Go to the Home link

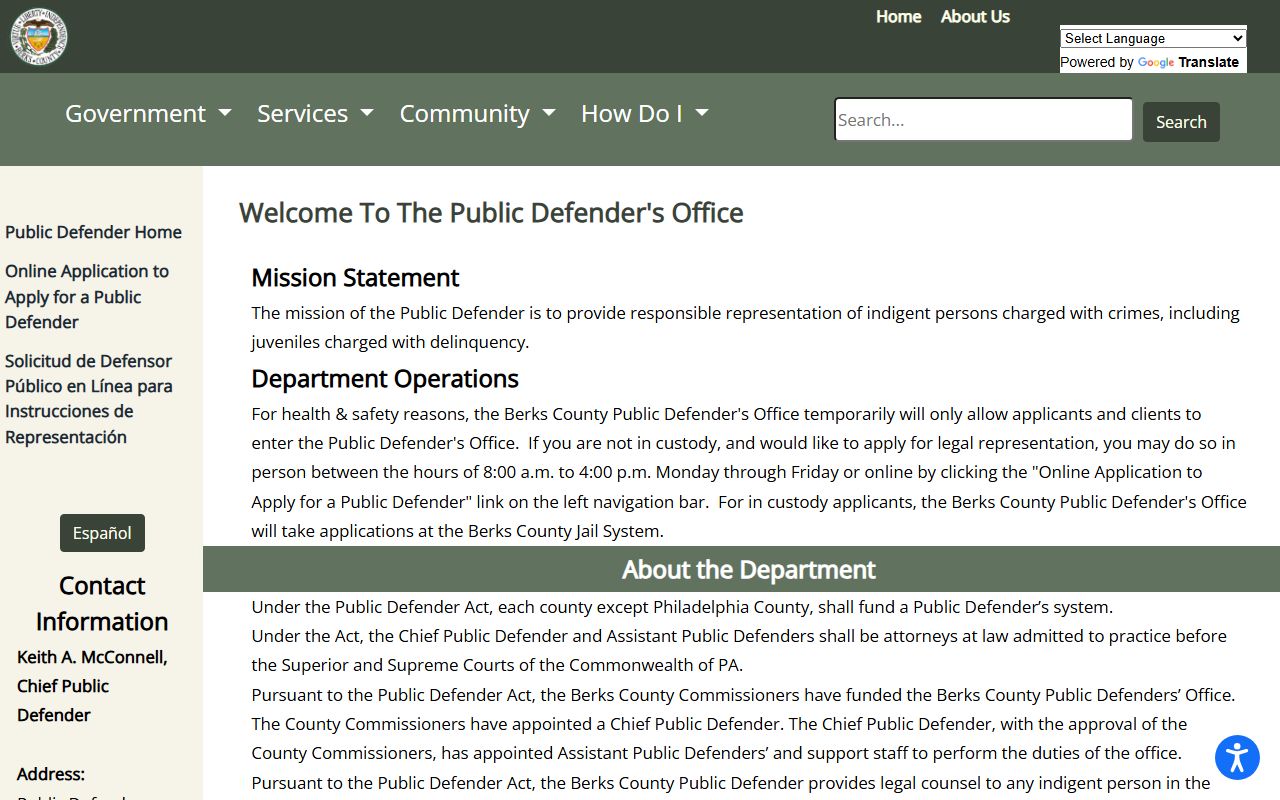[898, 17]
